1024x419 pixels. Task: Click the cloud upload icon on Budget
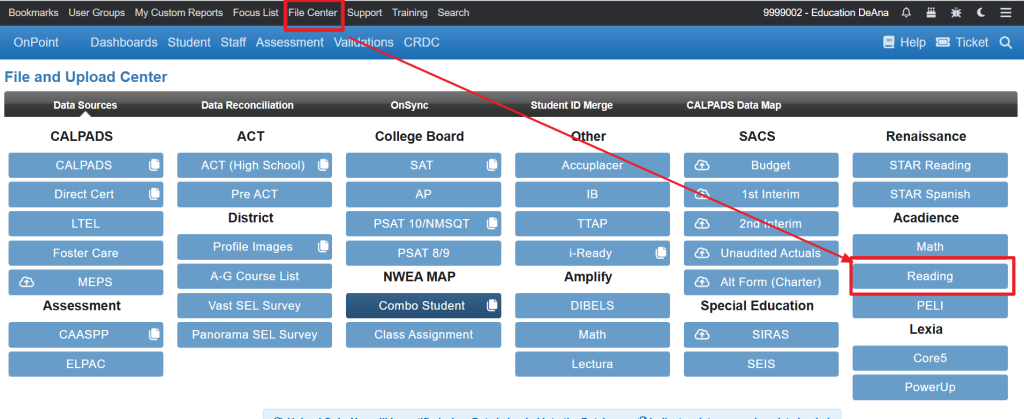(x=702, y=165)
